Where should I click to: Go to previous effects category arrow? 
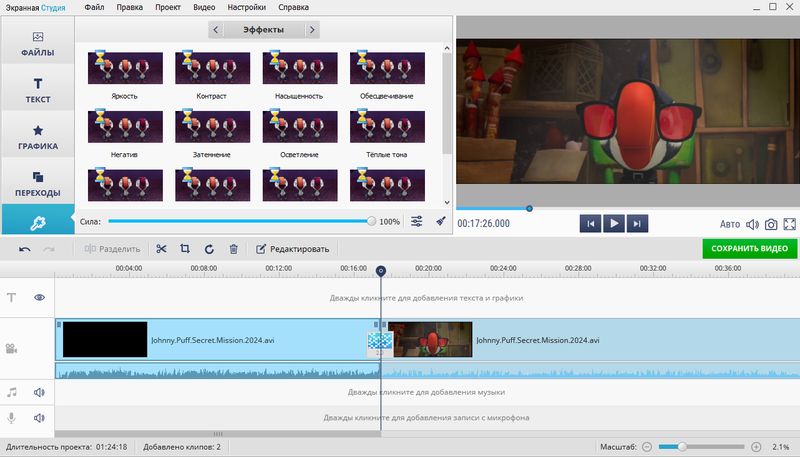click(216, 30)
